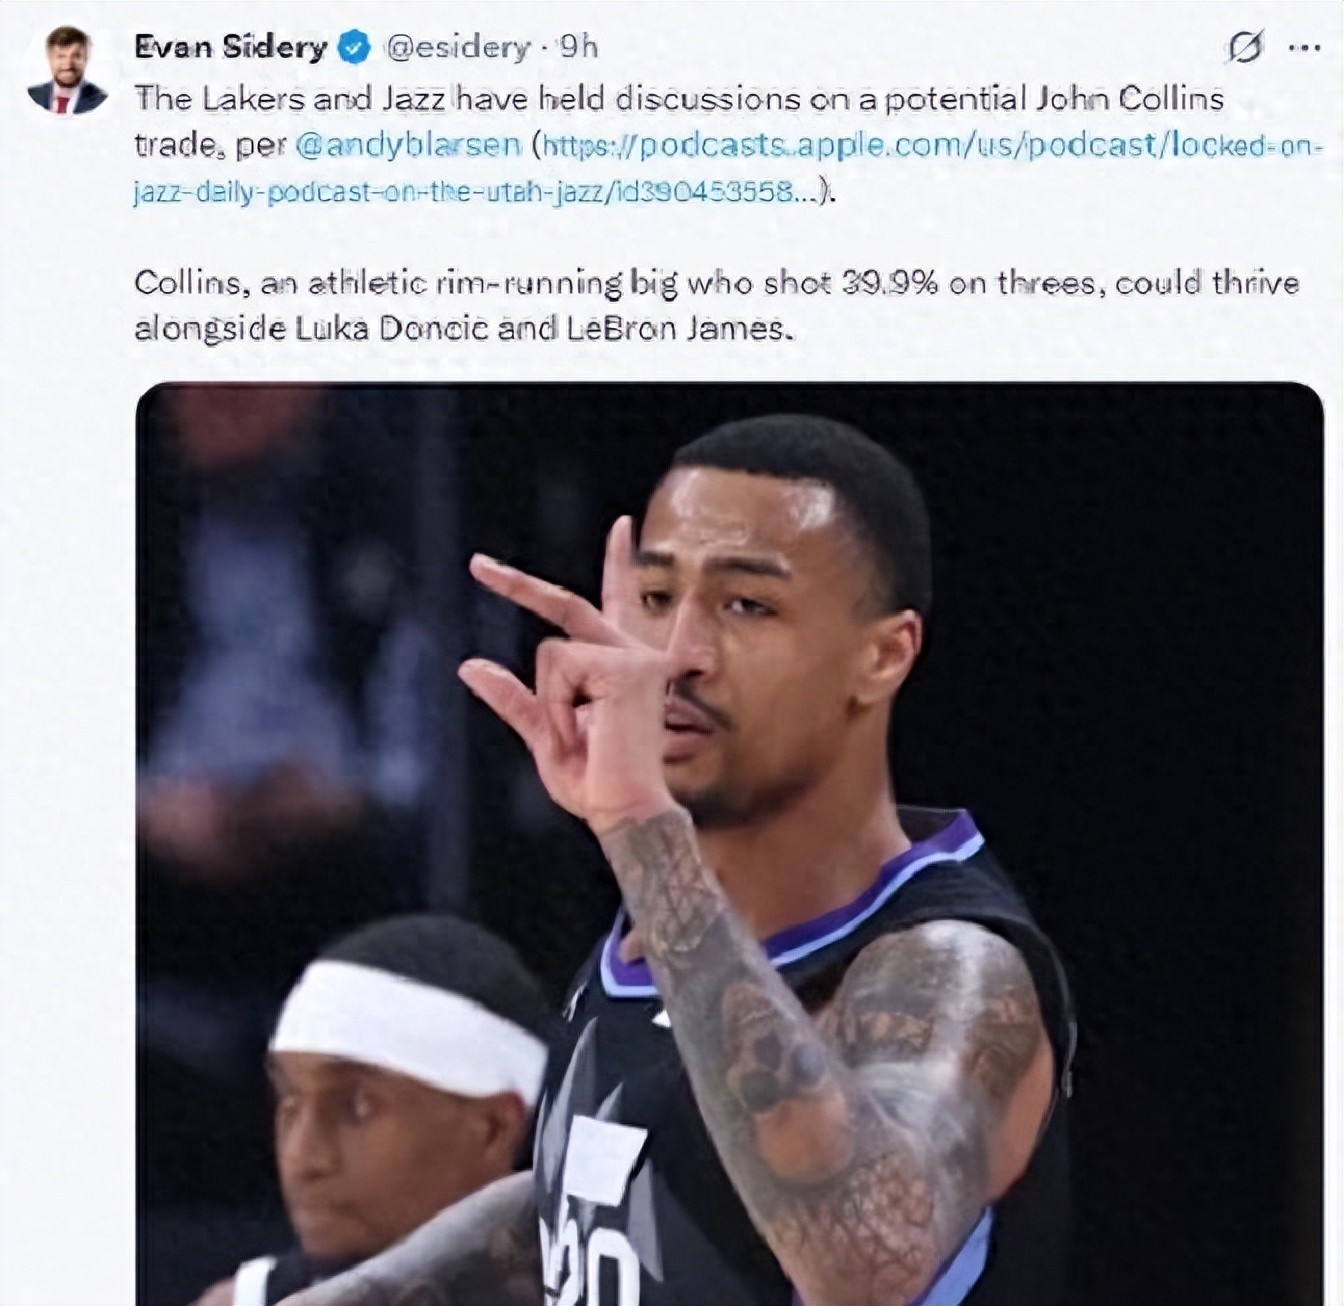The width and height of the screenshot is (1344, 1306).
Task: Click the text line mentioning Luka Doncic
Action: [464, 330]
